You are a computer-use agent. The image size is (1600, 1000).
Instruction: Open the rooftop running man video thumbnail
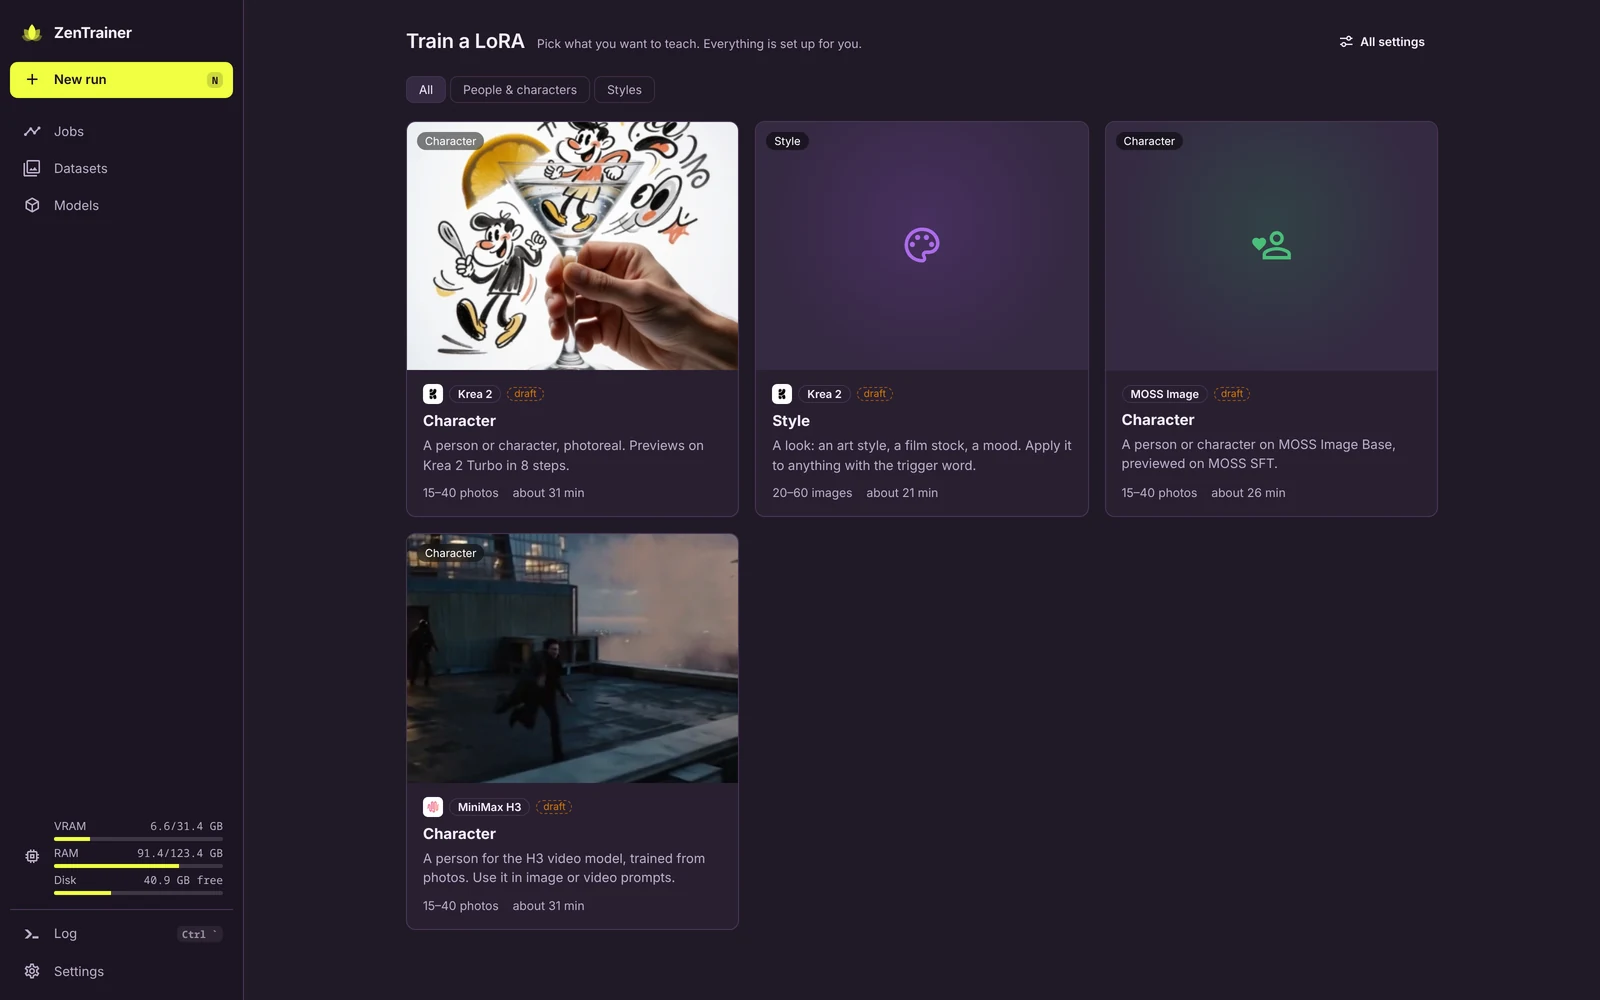coord(572,658)
